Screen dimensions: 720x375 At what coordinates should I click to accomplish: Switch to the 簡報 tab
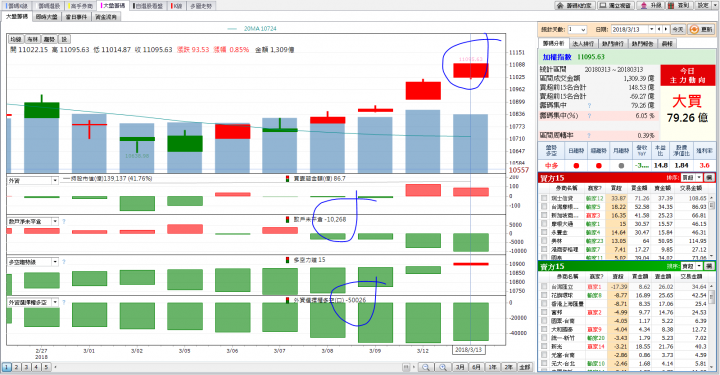pyautogui.click(x=667, y=44)
